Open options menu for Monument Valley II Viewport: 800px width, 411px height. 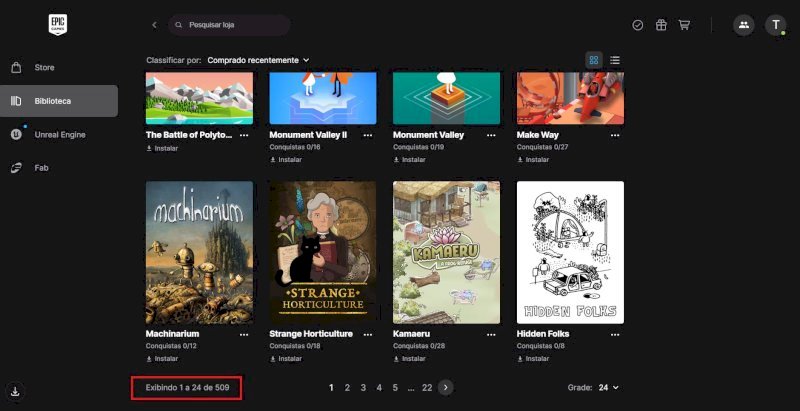[367, 135]
